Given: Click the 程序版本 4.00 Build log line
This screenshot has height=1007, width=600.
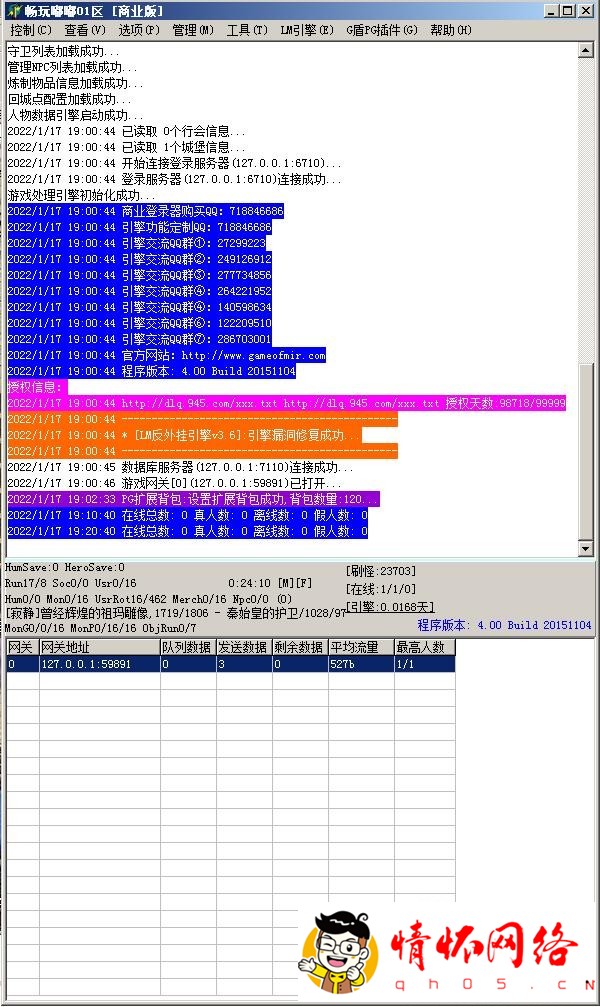Looking at the screenshot, I should point(152,371).
